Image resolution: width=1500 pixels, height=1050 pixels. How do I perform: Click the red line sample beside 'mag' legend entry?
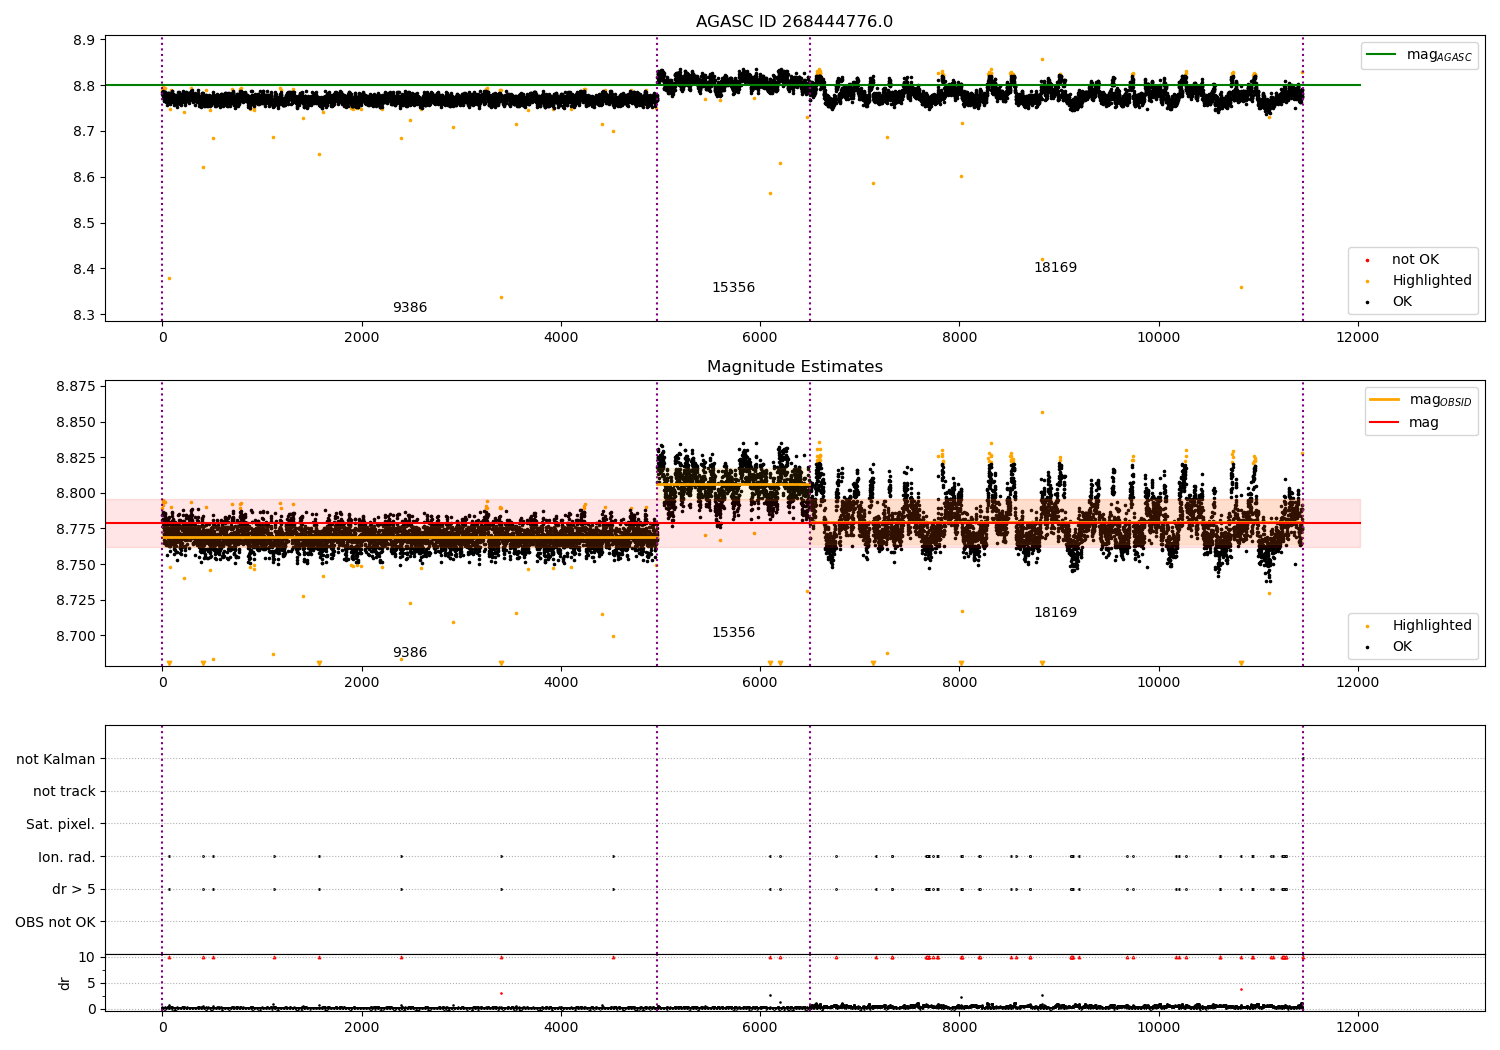click(1385, 423)
